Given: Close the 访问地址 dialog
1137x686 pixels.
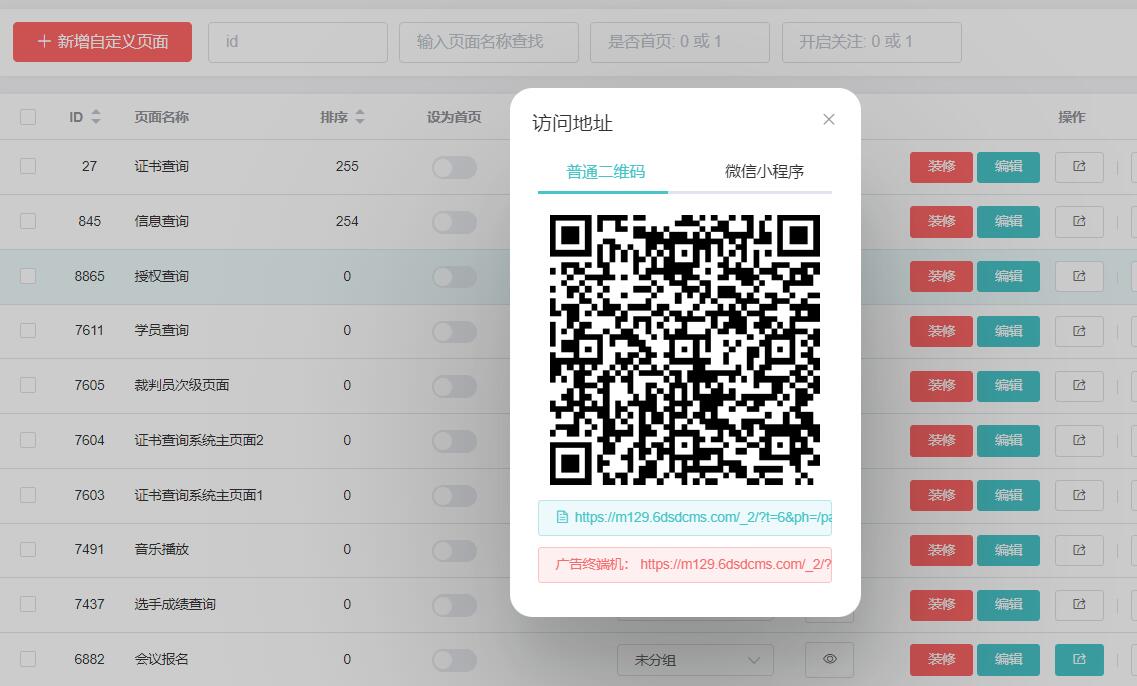Looking at the screenshot, I should click(829, 120).
